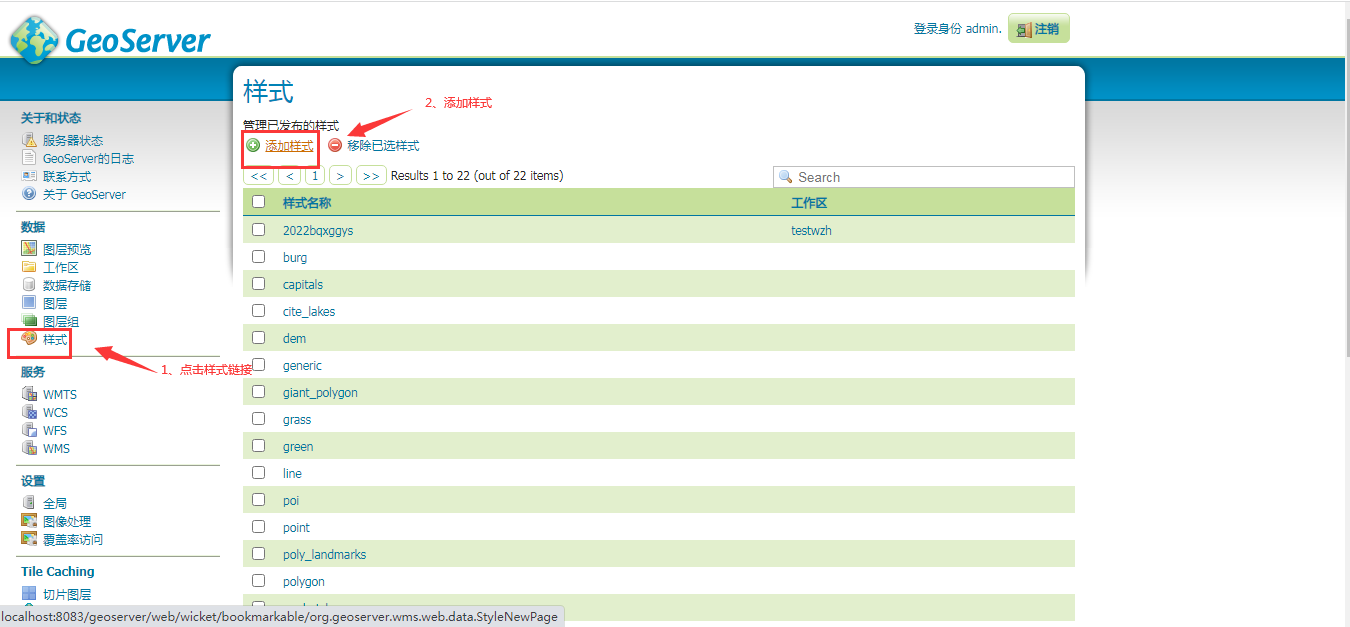Click the styles (样式) palette icon
1350x627 pixels.
click(x=29, y=339)
